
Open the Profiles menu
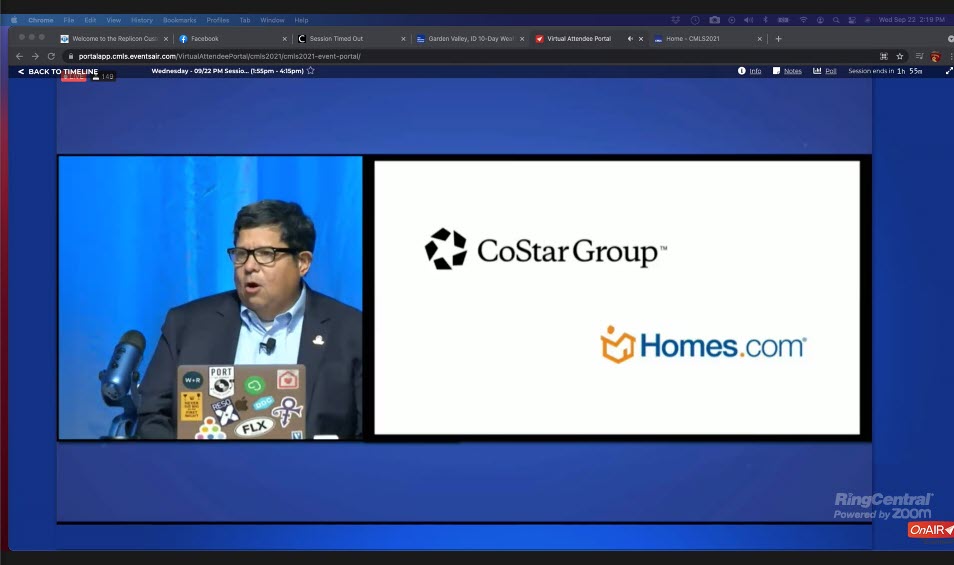[218, 20]
